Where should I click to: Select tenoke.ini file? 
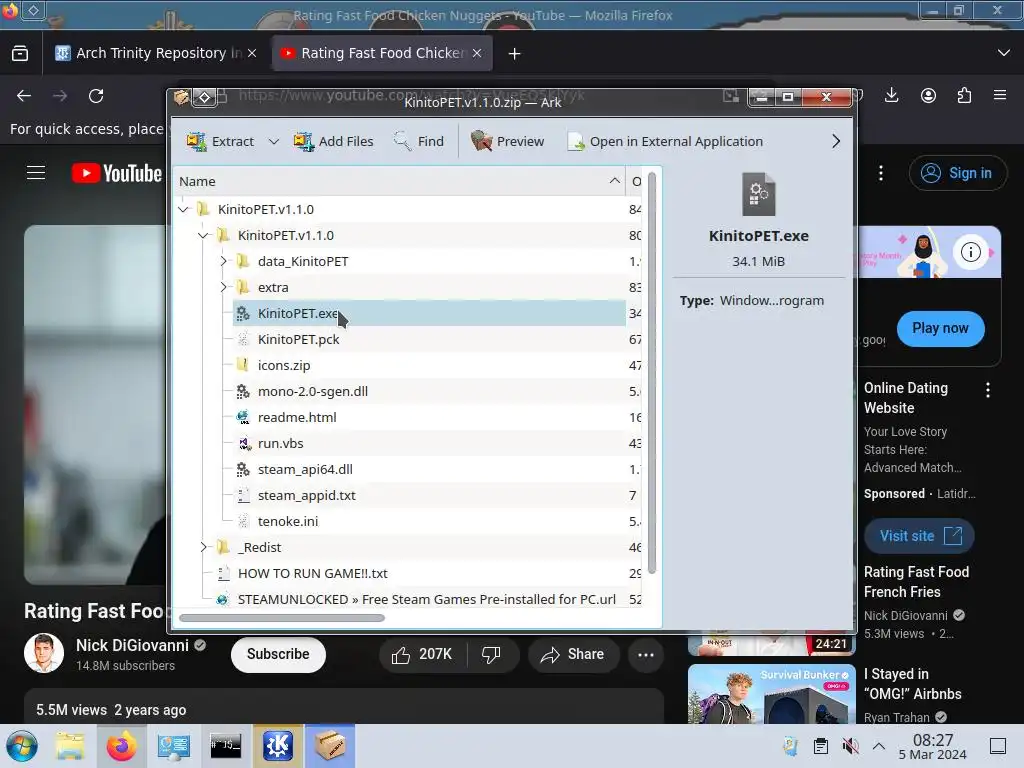coord(287,522)
